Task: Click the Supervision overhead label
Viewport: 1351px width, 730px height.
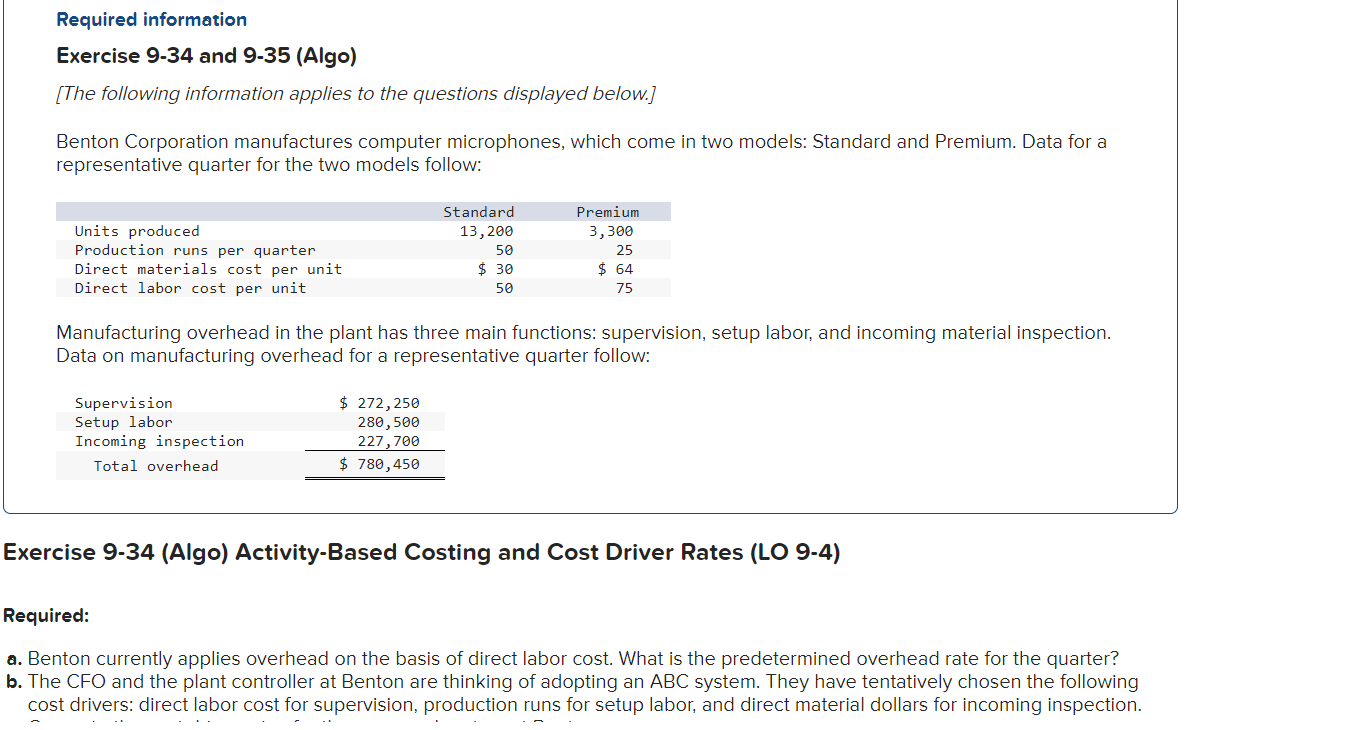Action: tap(123, 403)
